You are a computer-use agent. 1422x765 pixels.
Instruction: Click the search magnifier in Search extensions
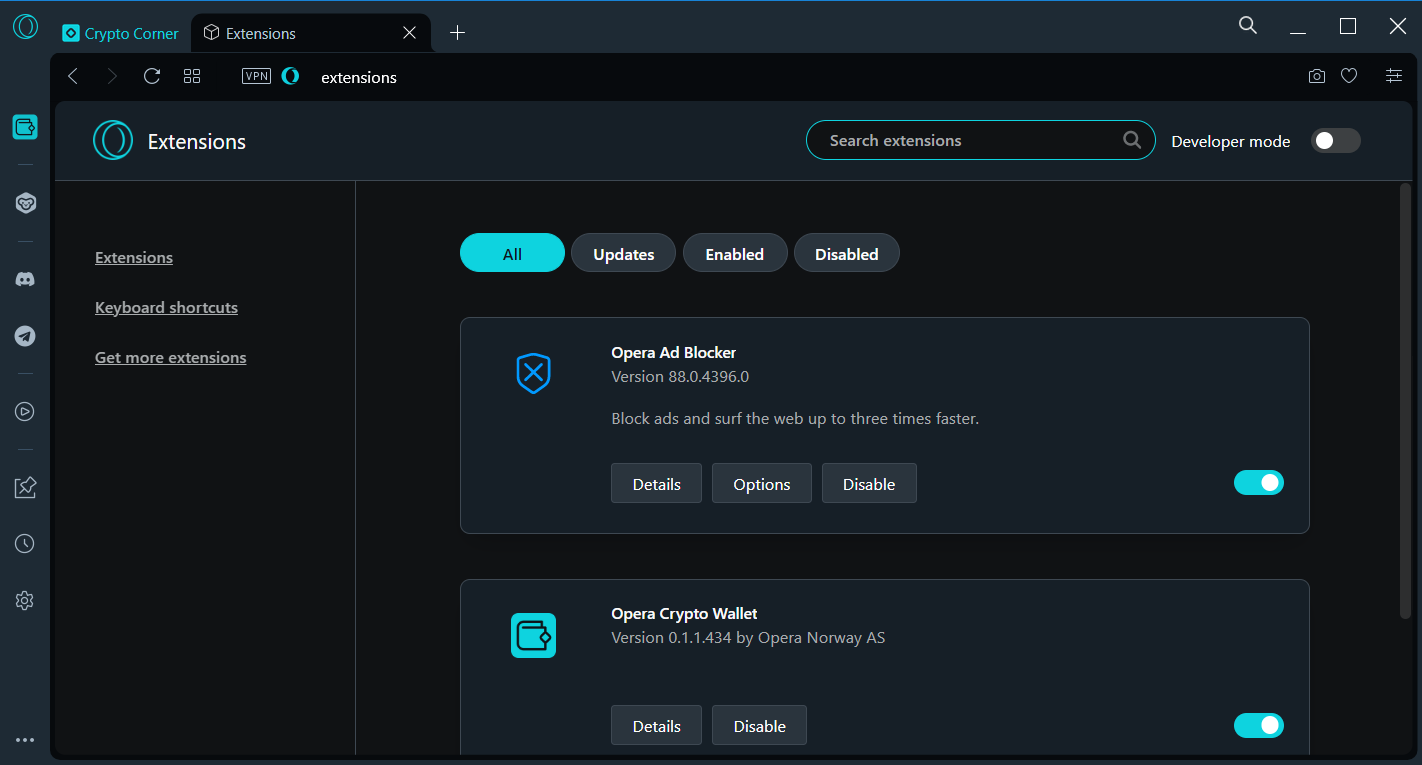coord(1132,140)
